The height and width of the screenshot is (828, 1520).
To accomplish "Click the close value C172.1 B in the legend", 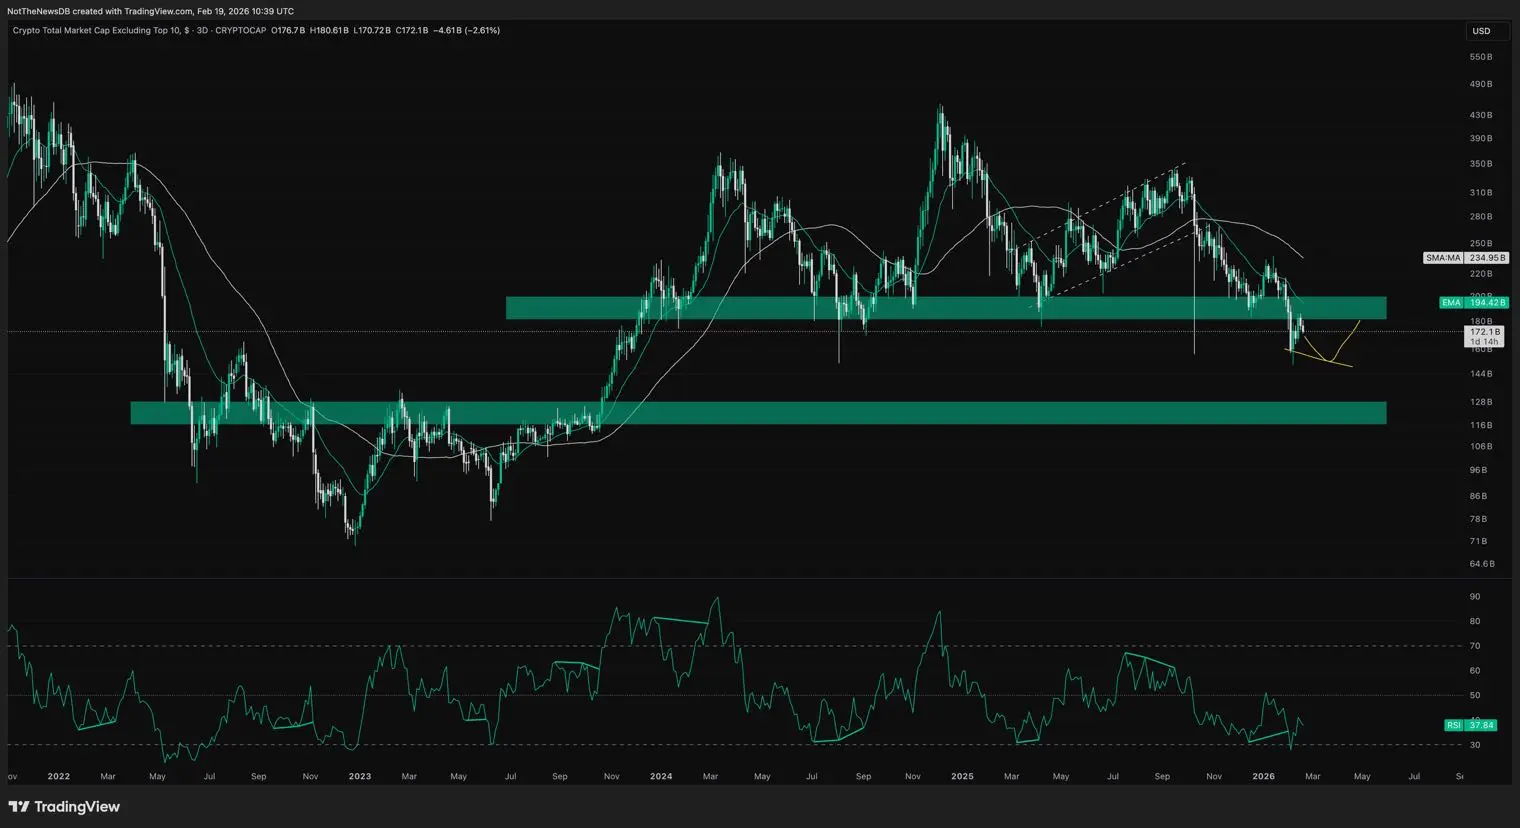I will [x=412, y=31].
